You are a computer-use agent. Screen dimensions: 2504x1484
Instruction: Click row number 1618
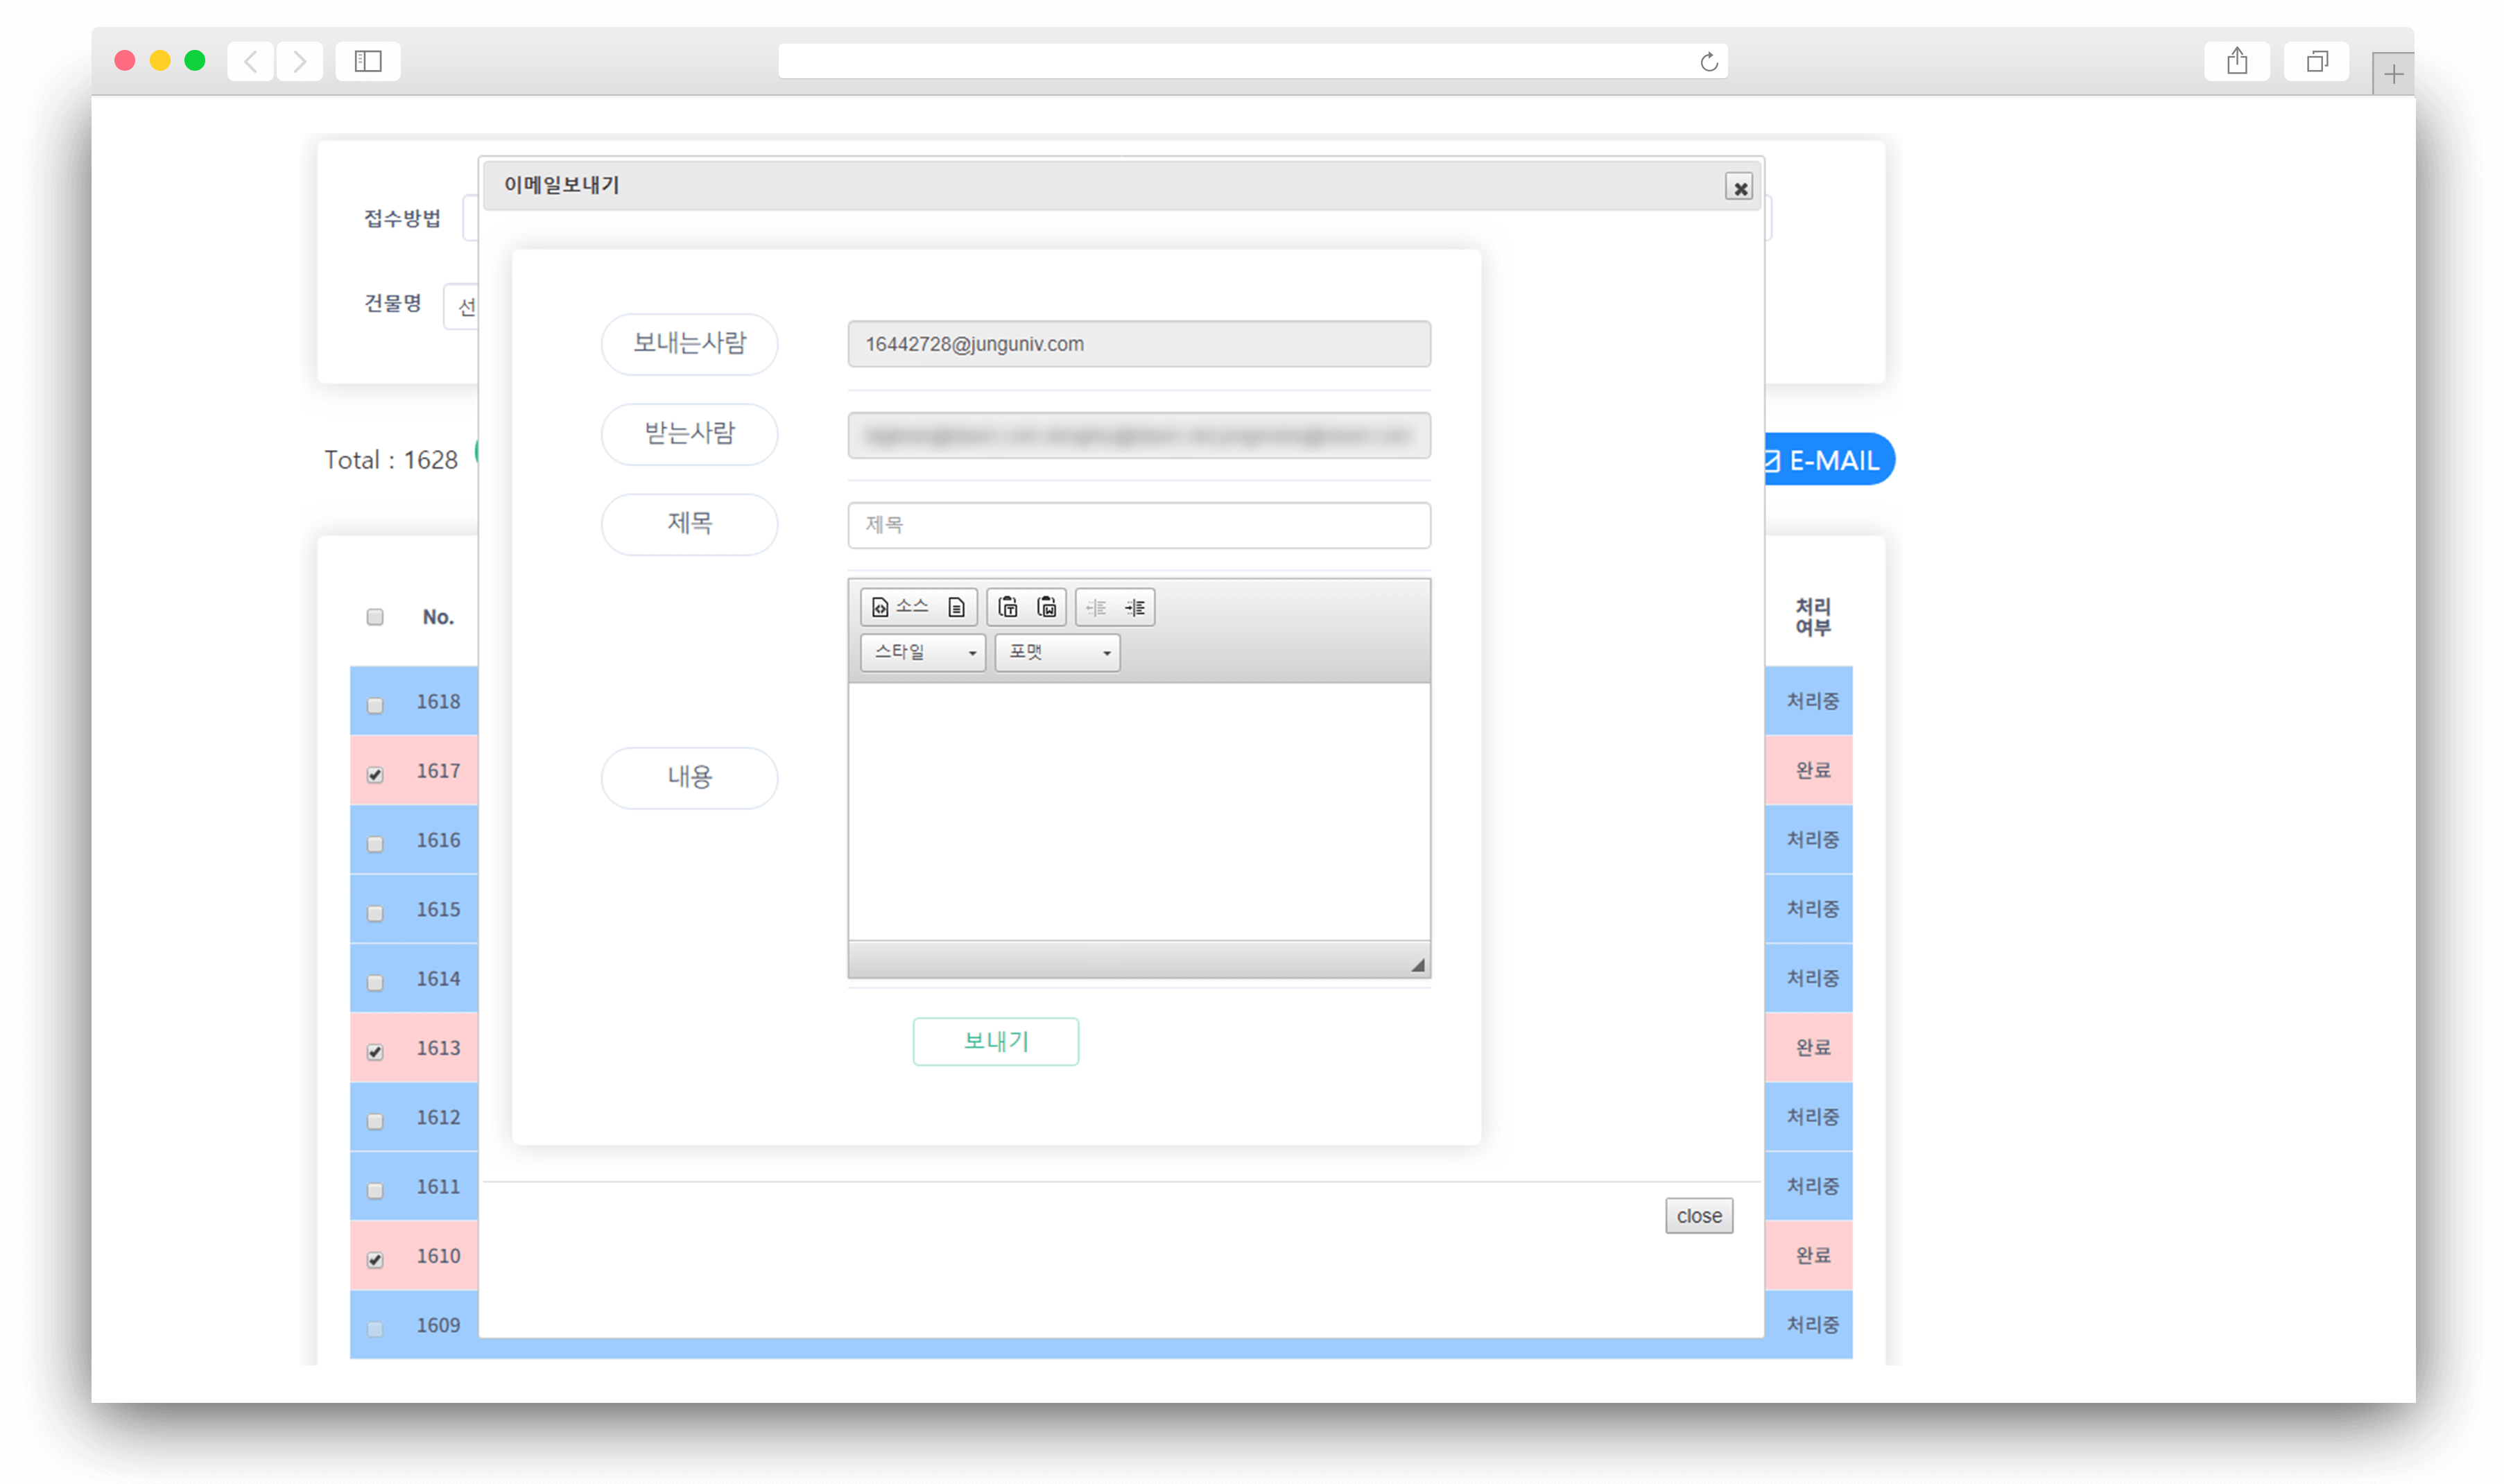[x=438, y=702]
